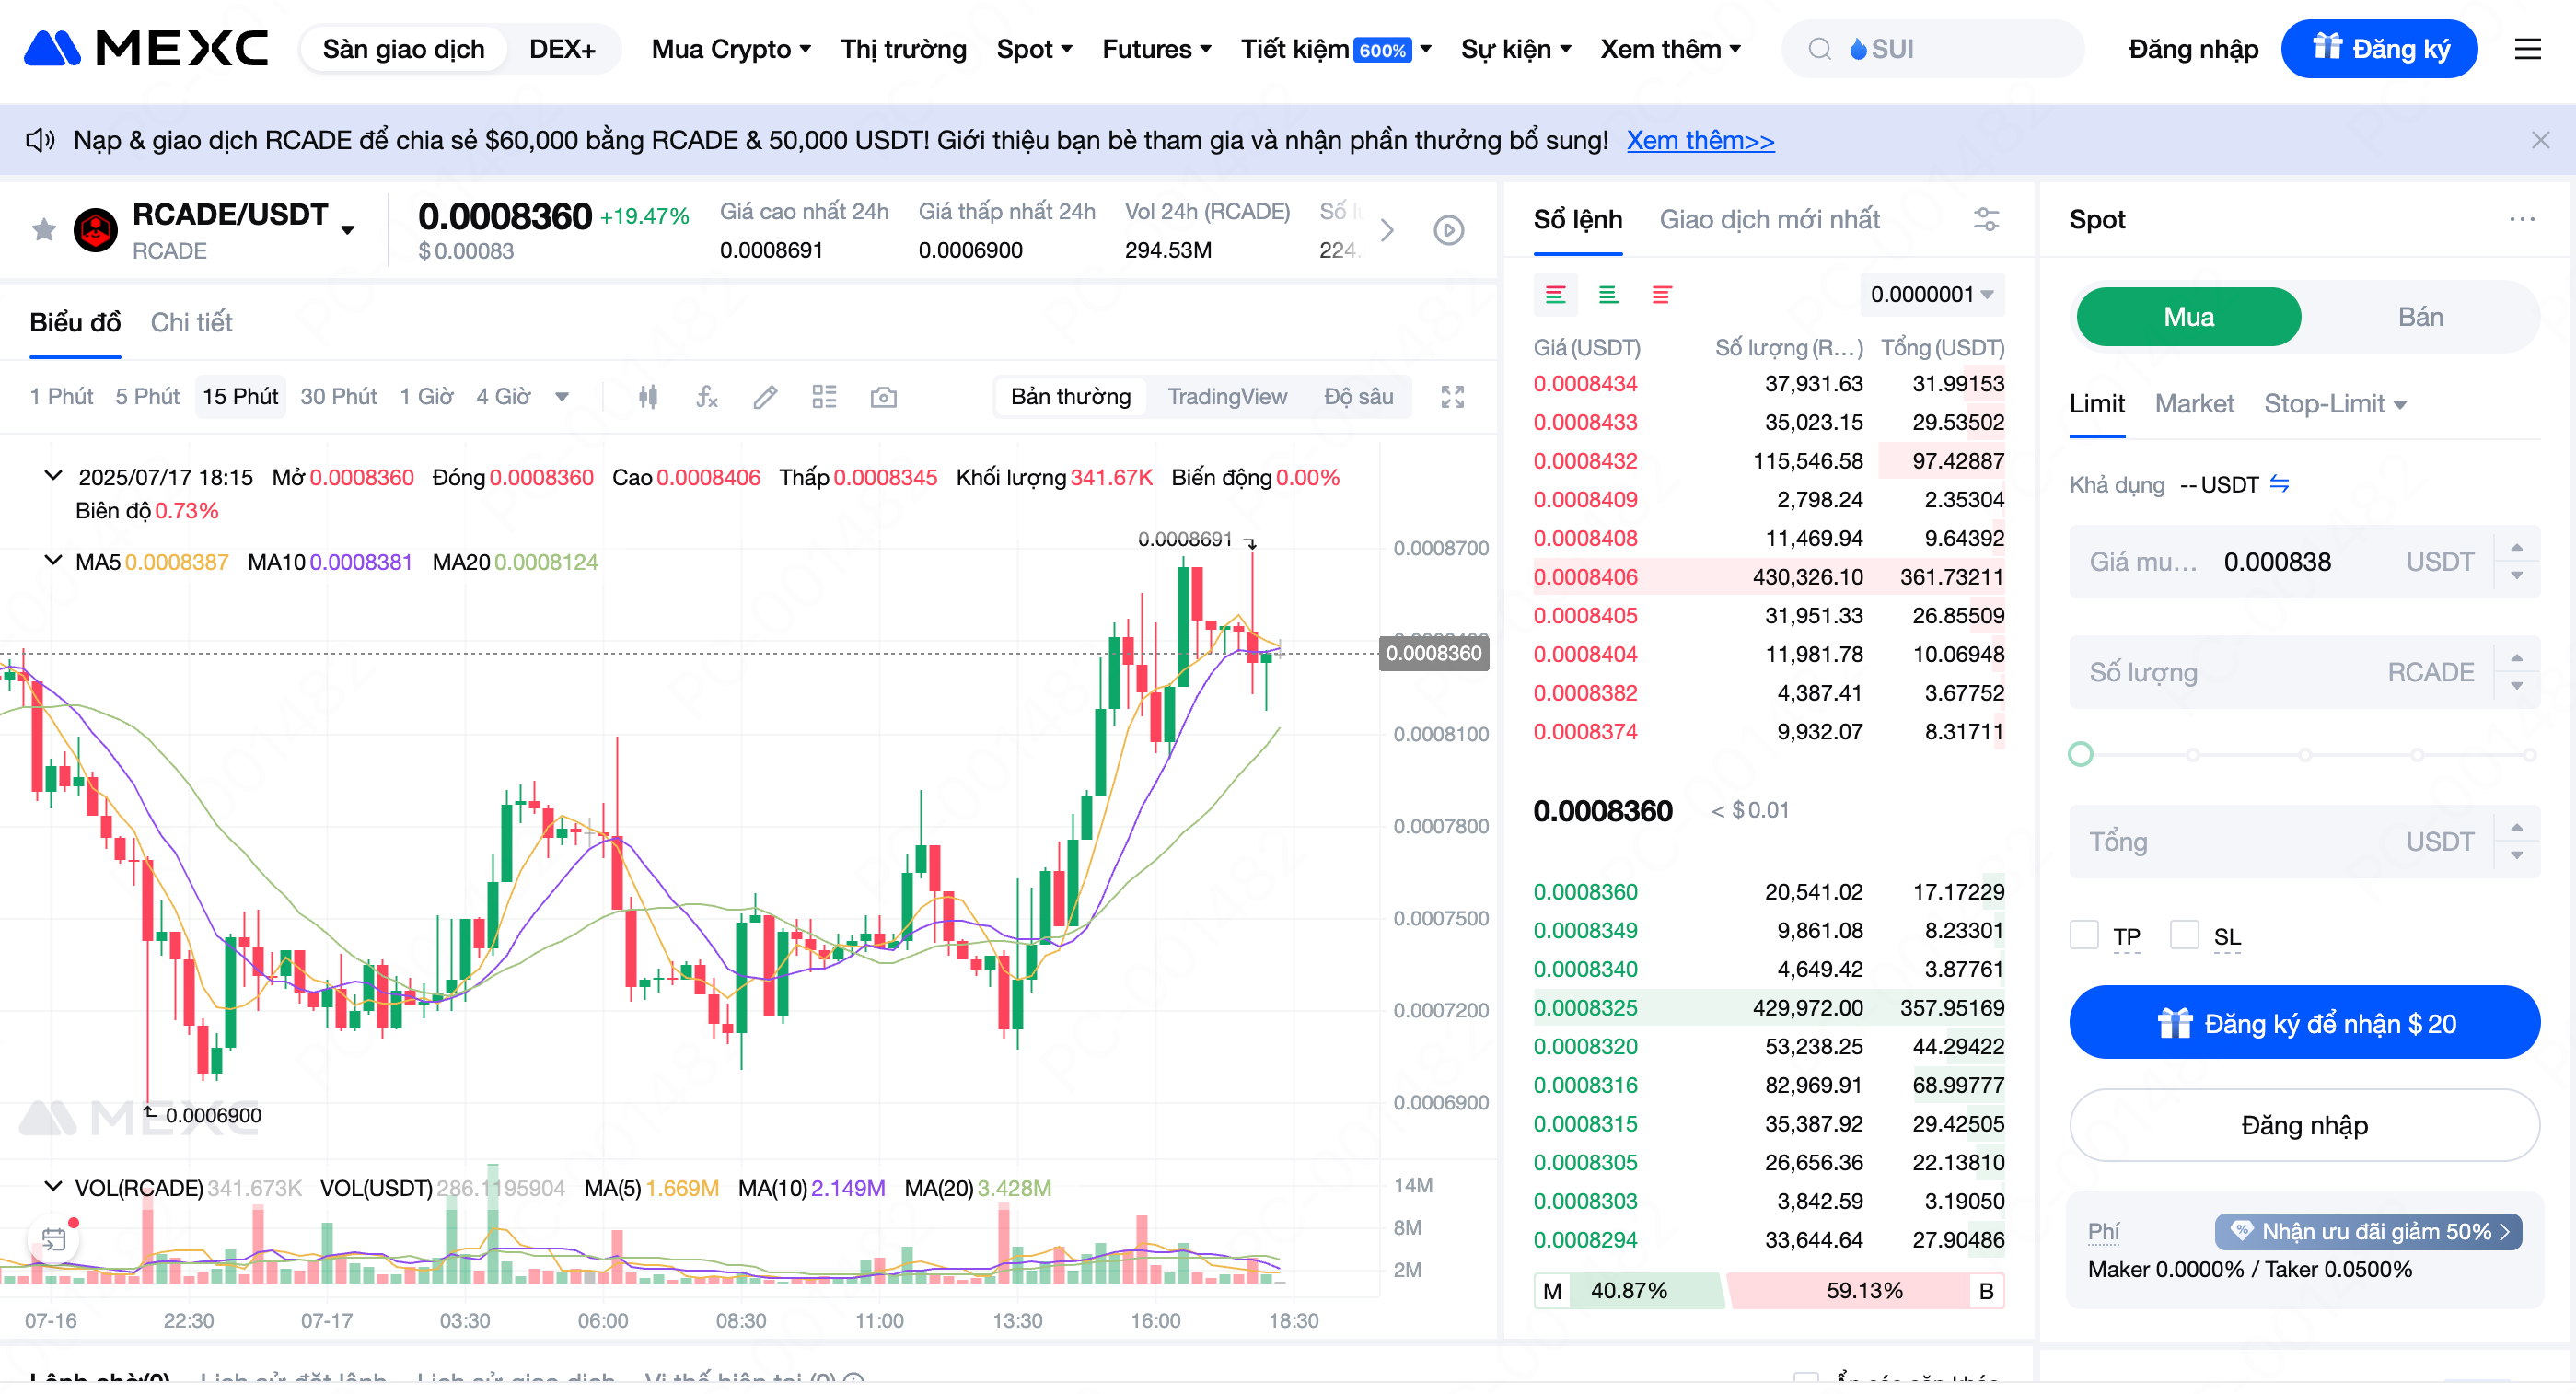Select the drawing pencil tool
This screenshot has height=1394, width=2576.
pos(765,397)
